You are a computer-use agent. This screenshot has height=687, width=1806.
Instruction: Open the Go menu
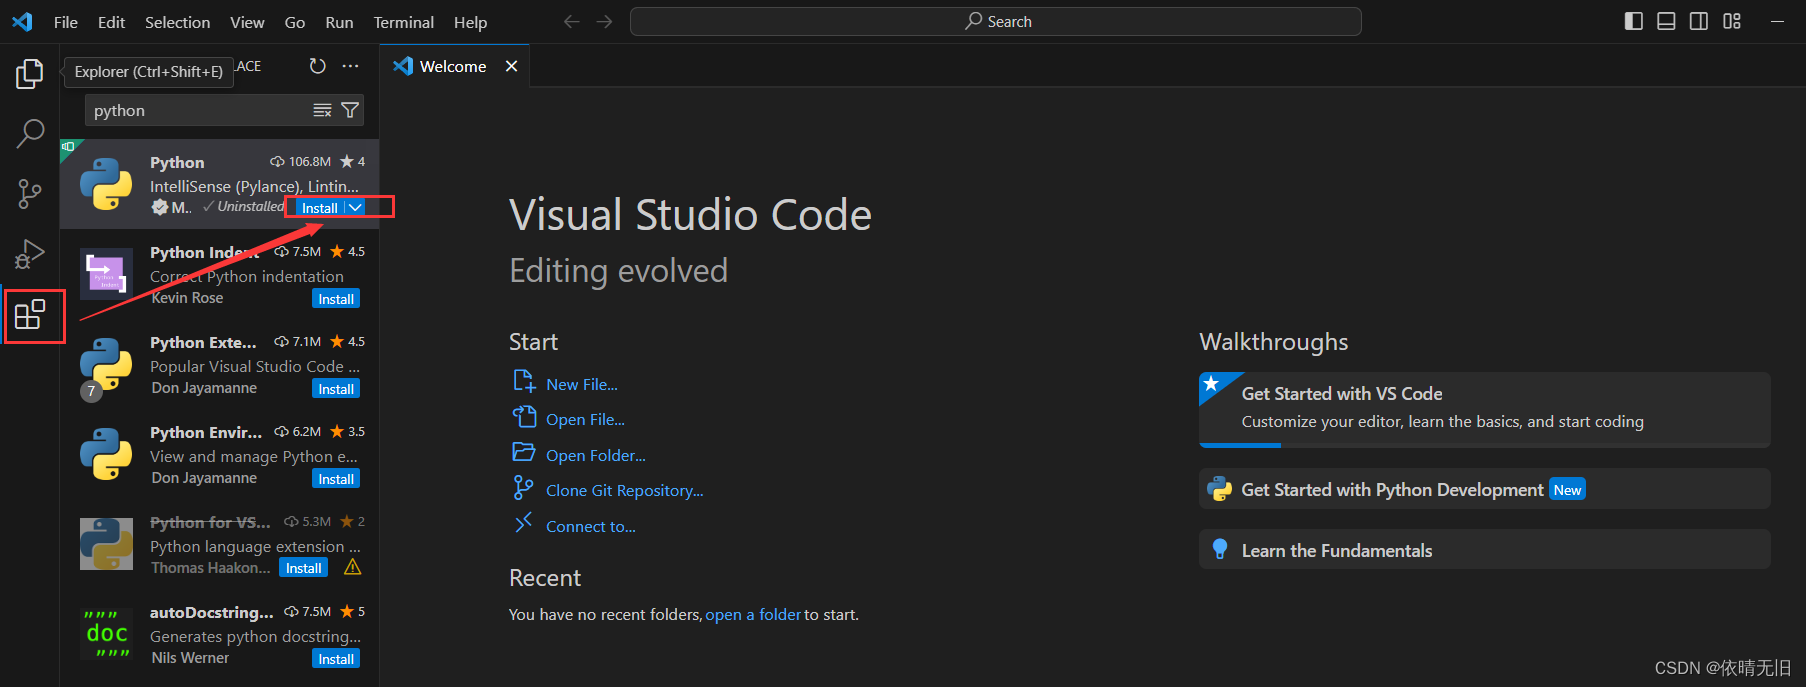pos(295,22)
